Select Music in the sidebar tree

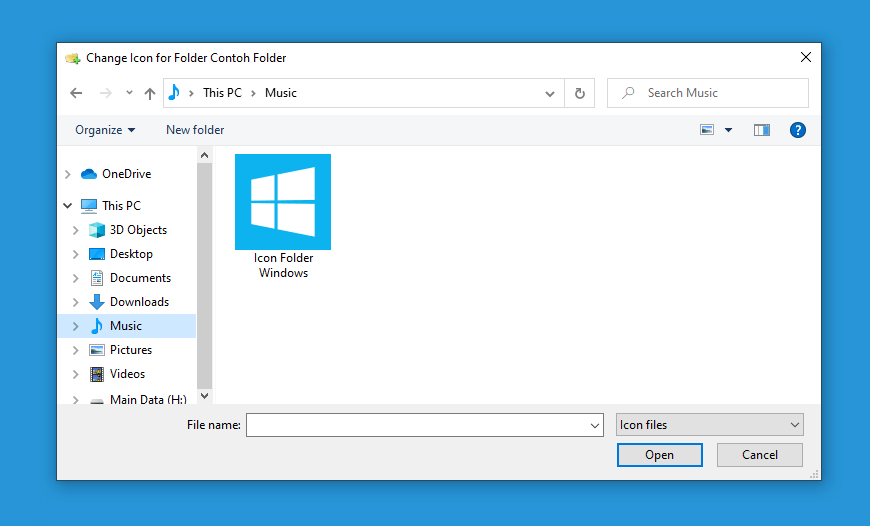tap(125, 326)
